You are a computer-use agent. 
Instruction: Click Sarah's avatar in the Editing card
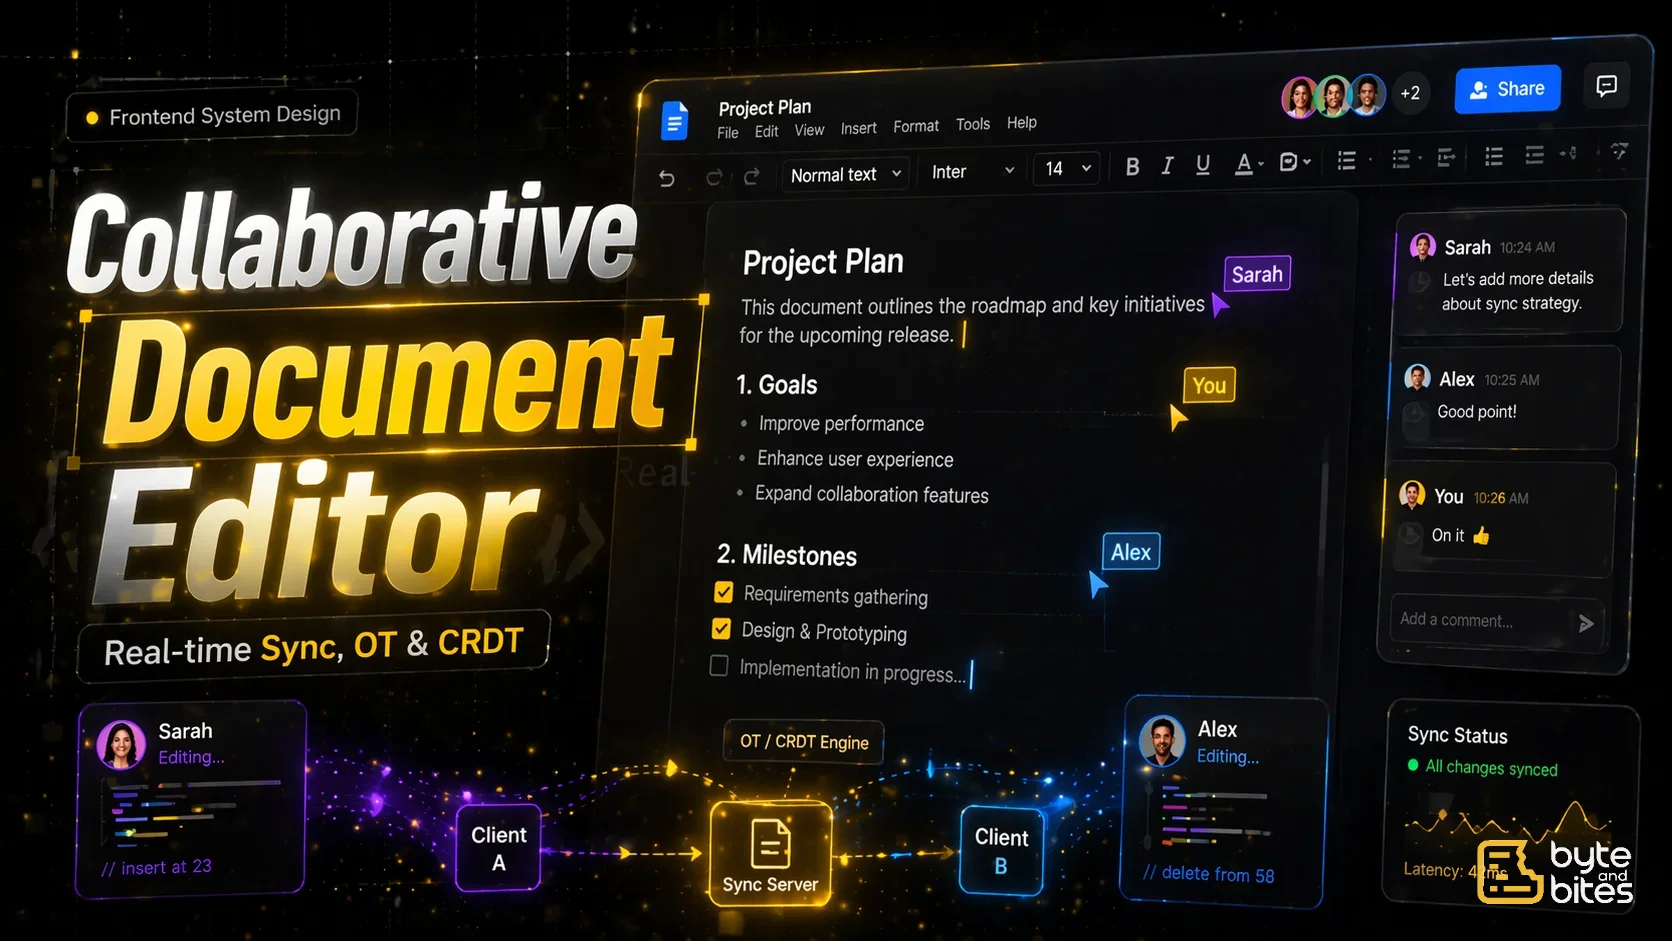[x=122, y=745]
